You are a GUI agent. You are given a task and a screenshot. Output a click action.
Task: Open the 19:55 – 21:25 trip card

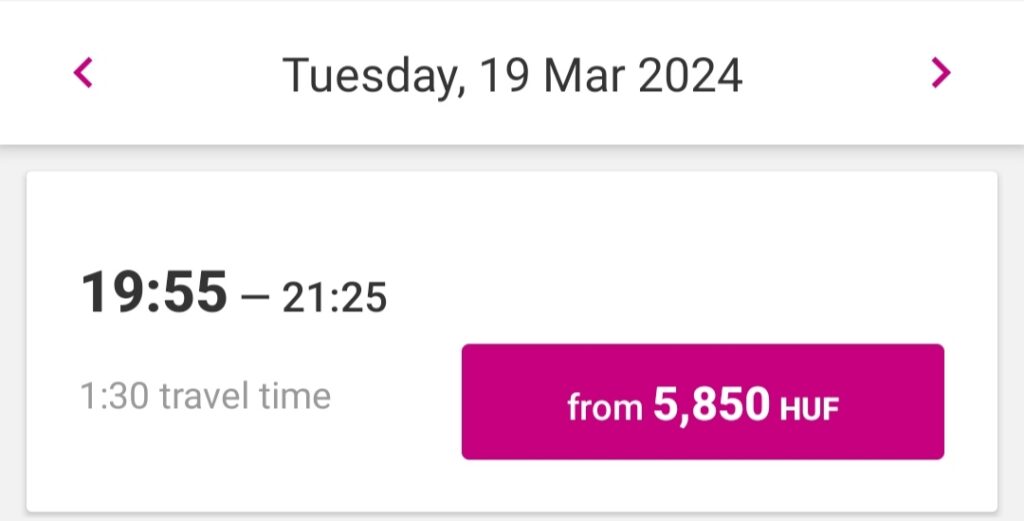tap(512, 341)
